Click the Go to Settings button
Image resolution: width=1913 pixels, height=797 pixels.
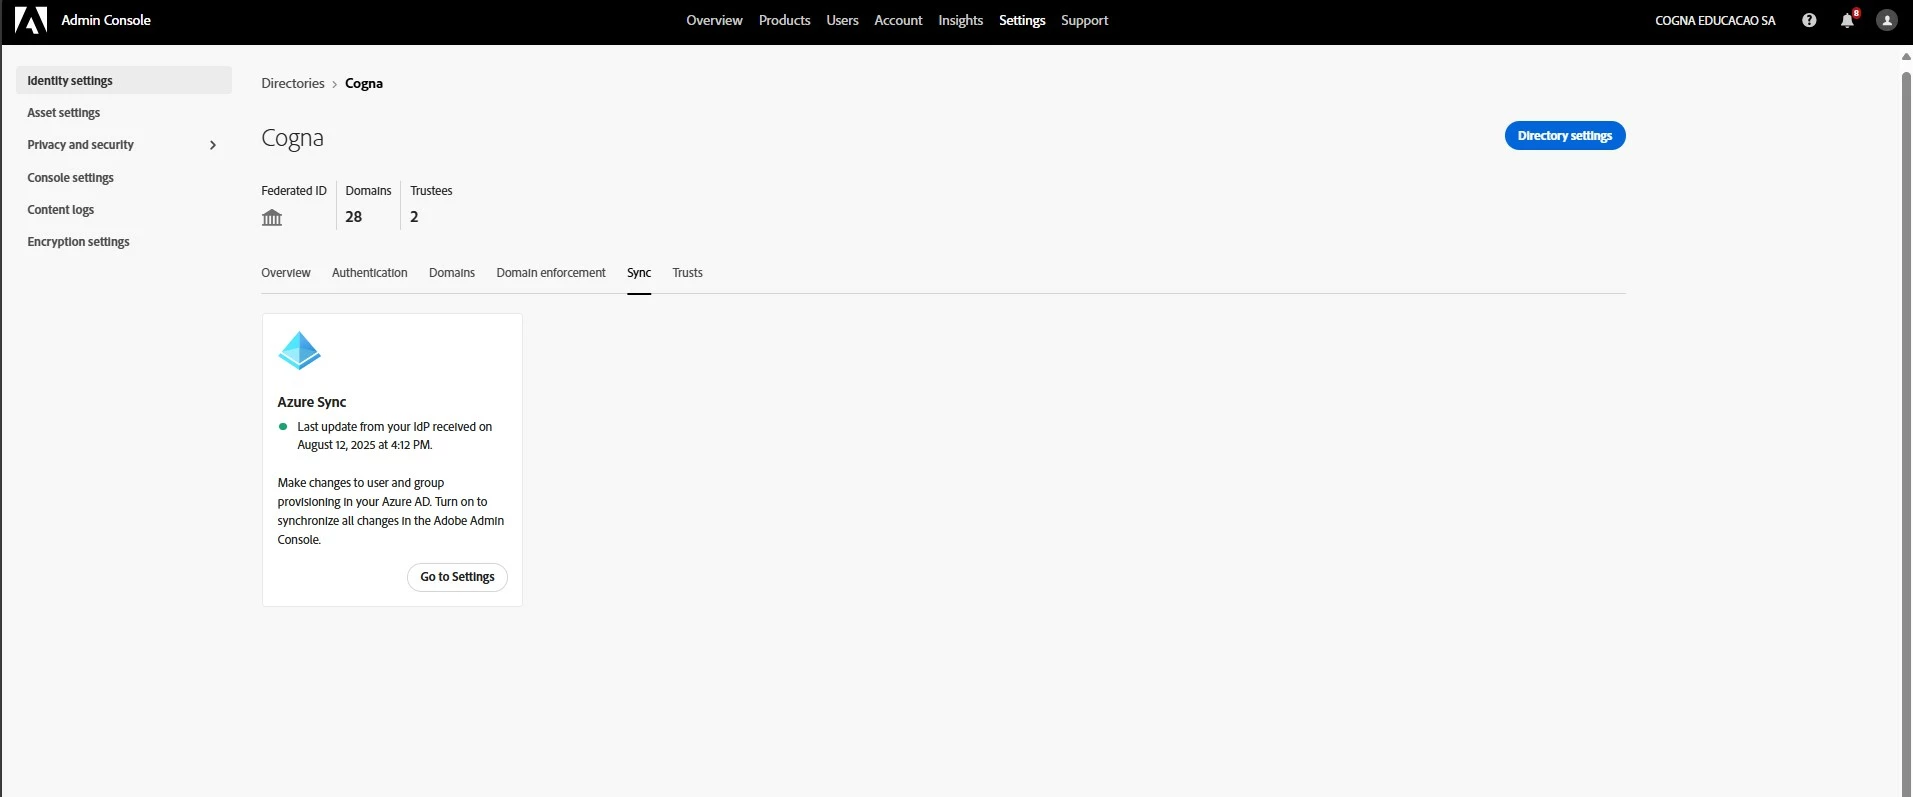click(457, 577)
